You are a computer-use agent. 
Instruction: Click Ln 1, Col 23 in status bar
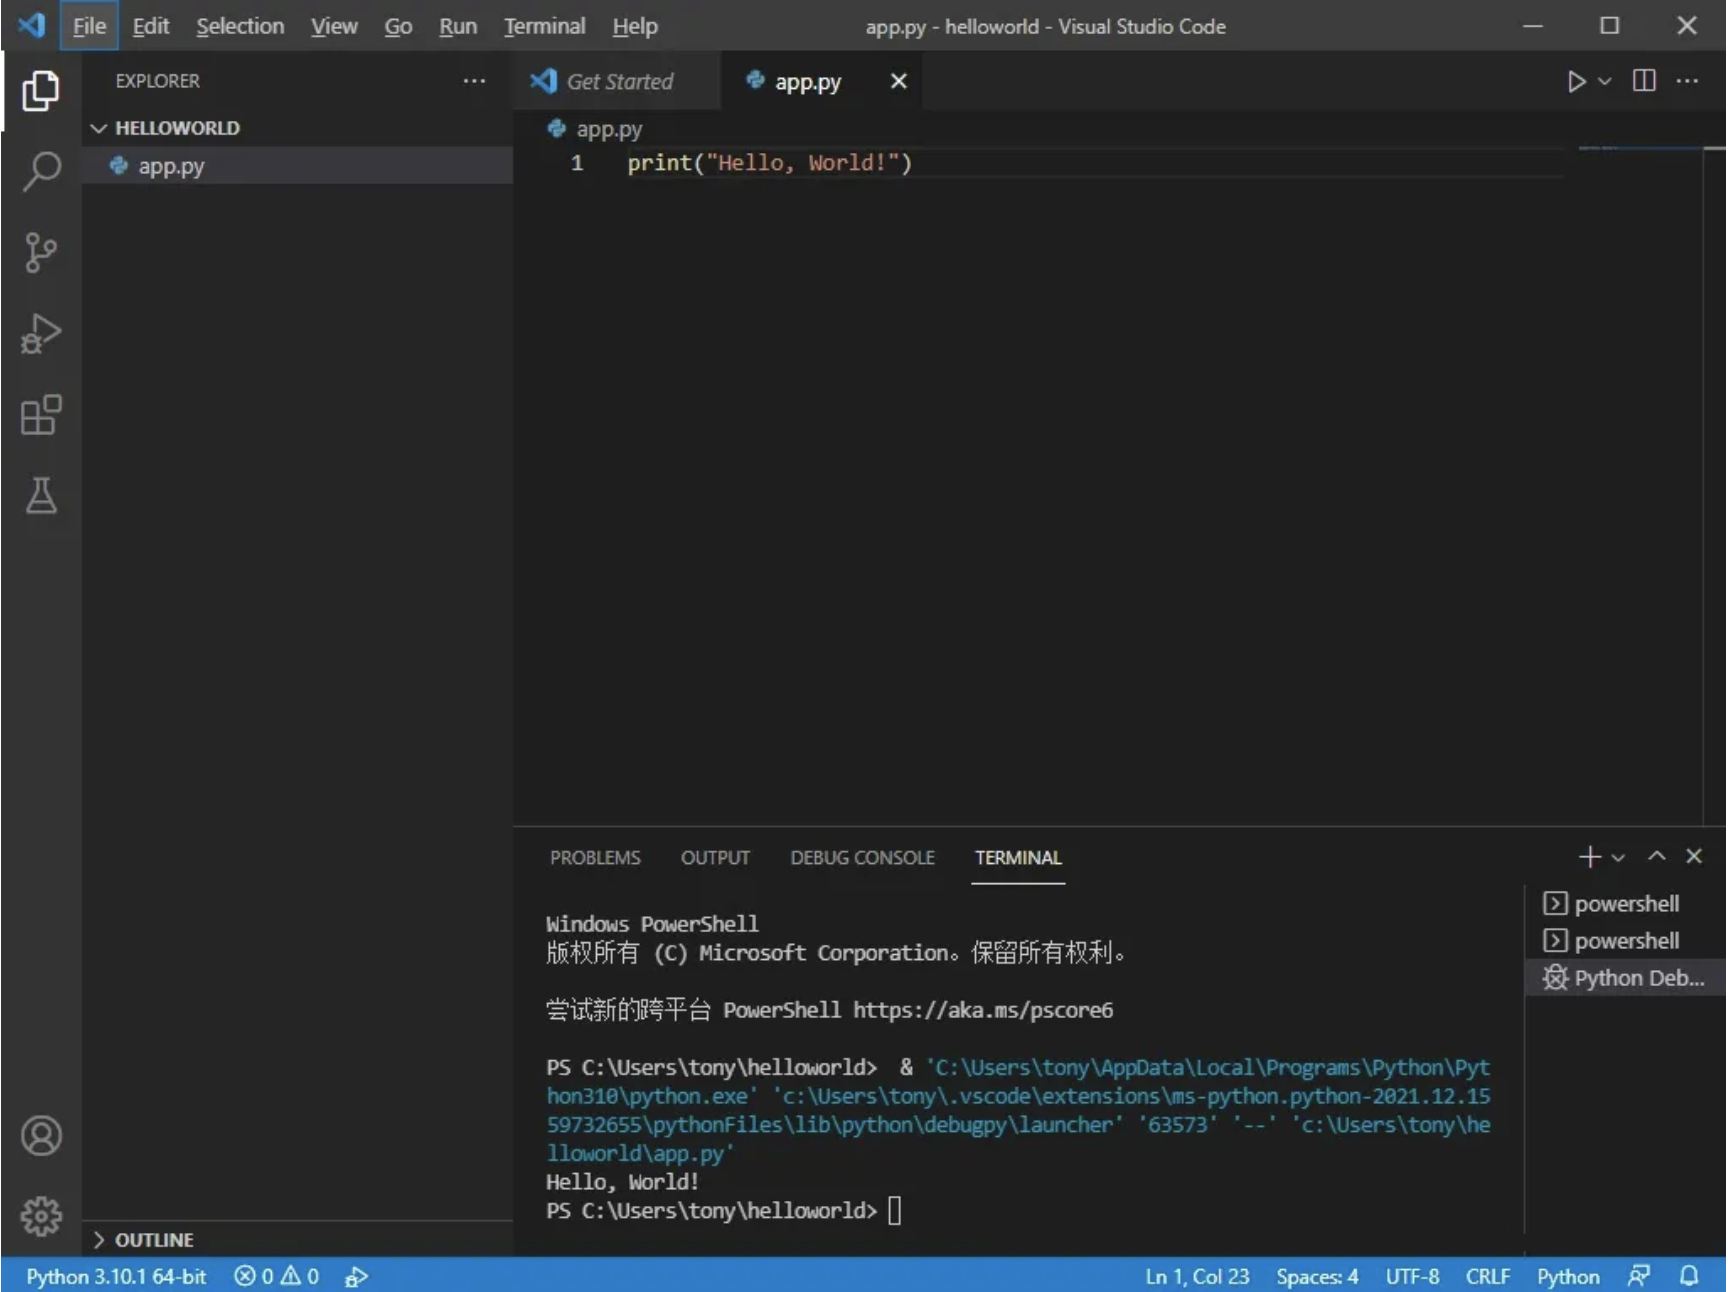click(x=1197, y=1276)
